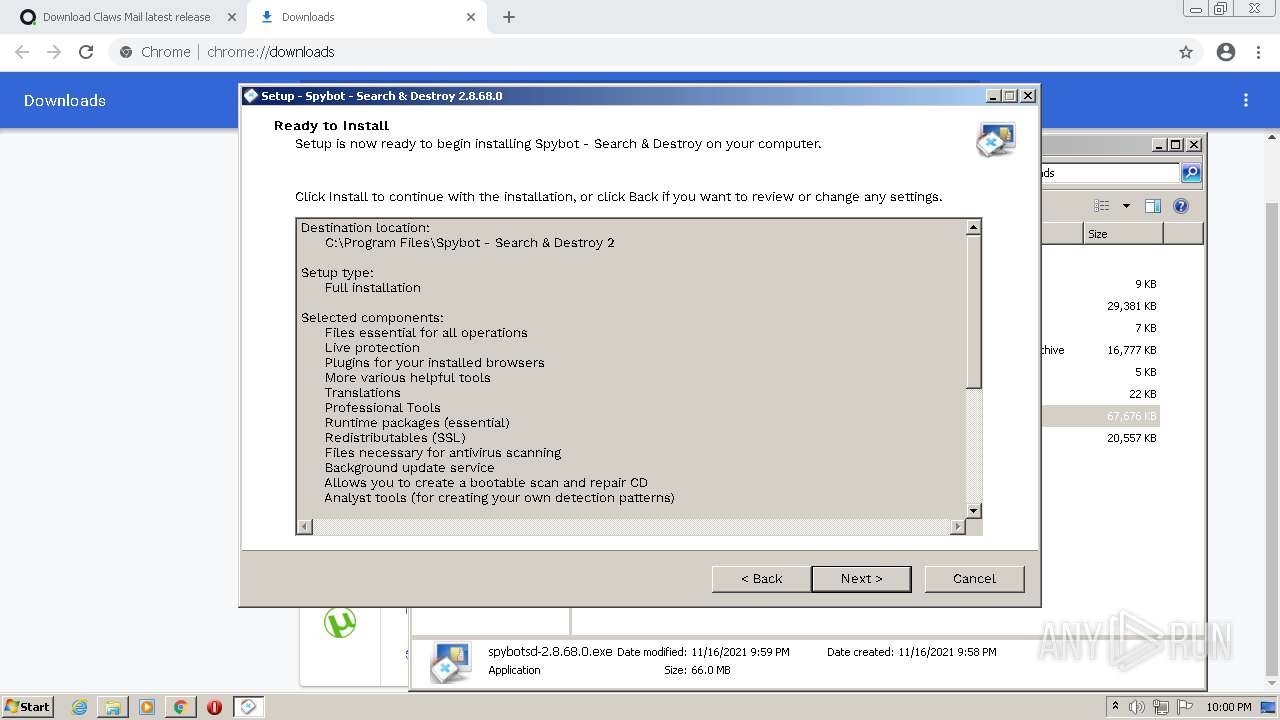Open Chrome three-dot main menu
Screen dimensions: 1280x720
1258,52
